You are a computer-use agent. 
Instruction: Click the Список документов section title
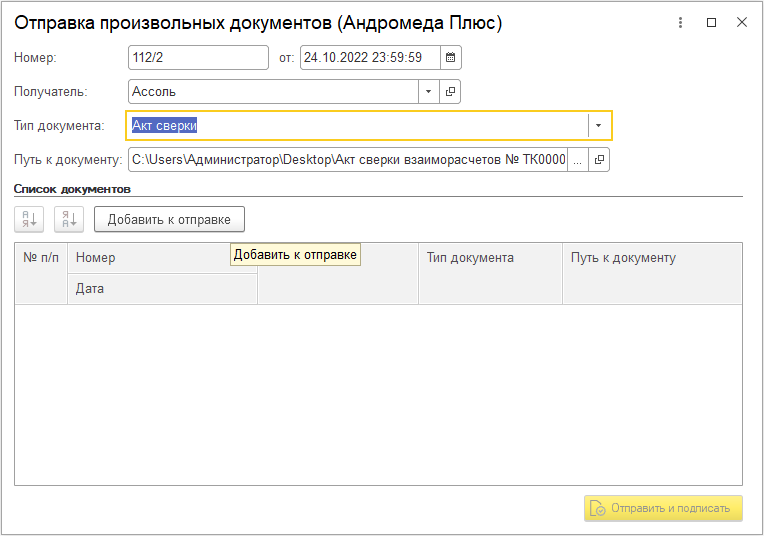click(72, 189)
